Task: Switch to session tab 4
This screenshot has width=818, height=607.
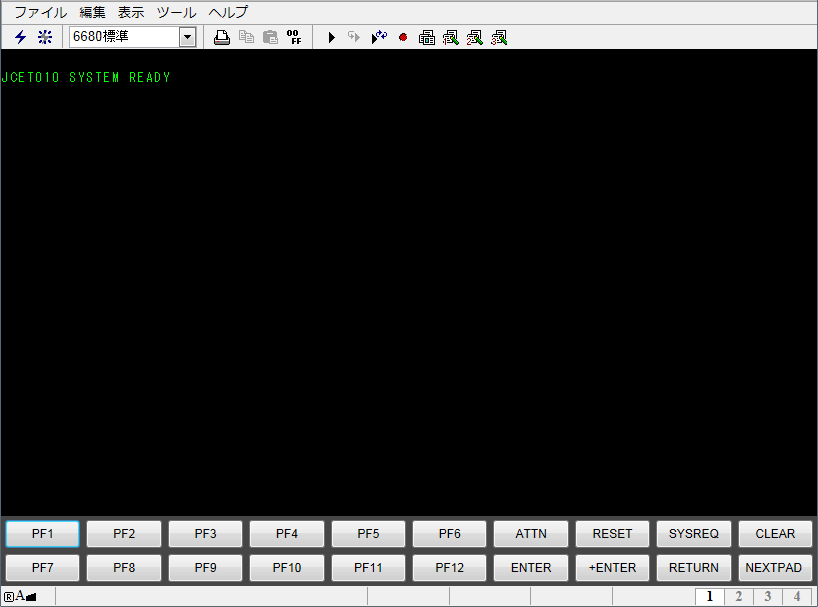Action: tap(797, 597)
